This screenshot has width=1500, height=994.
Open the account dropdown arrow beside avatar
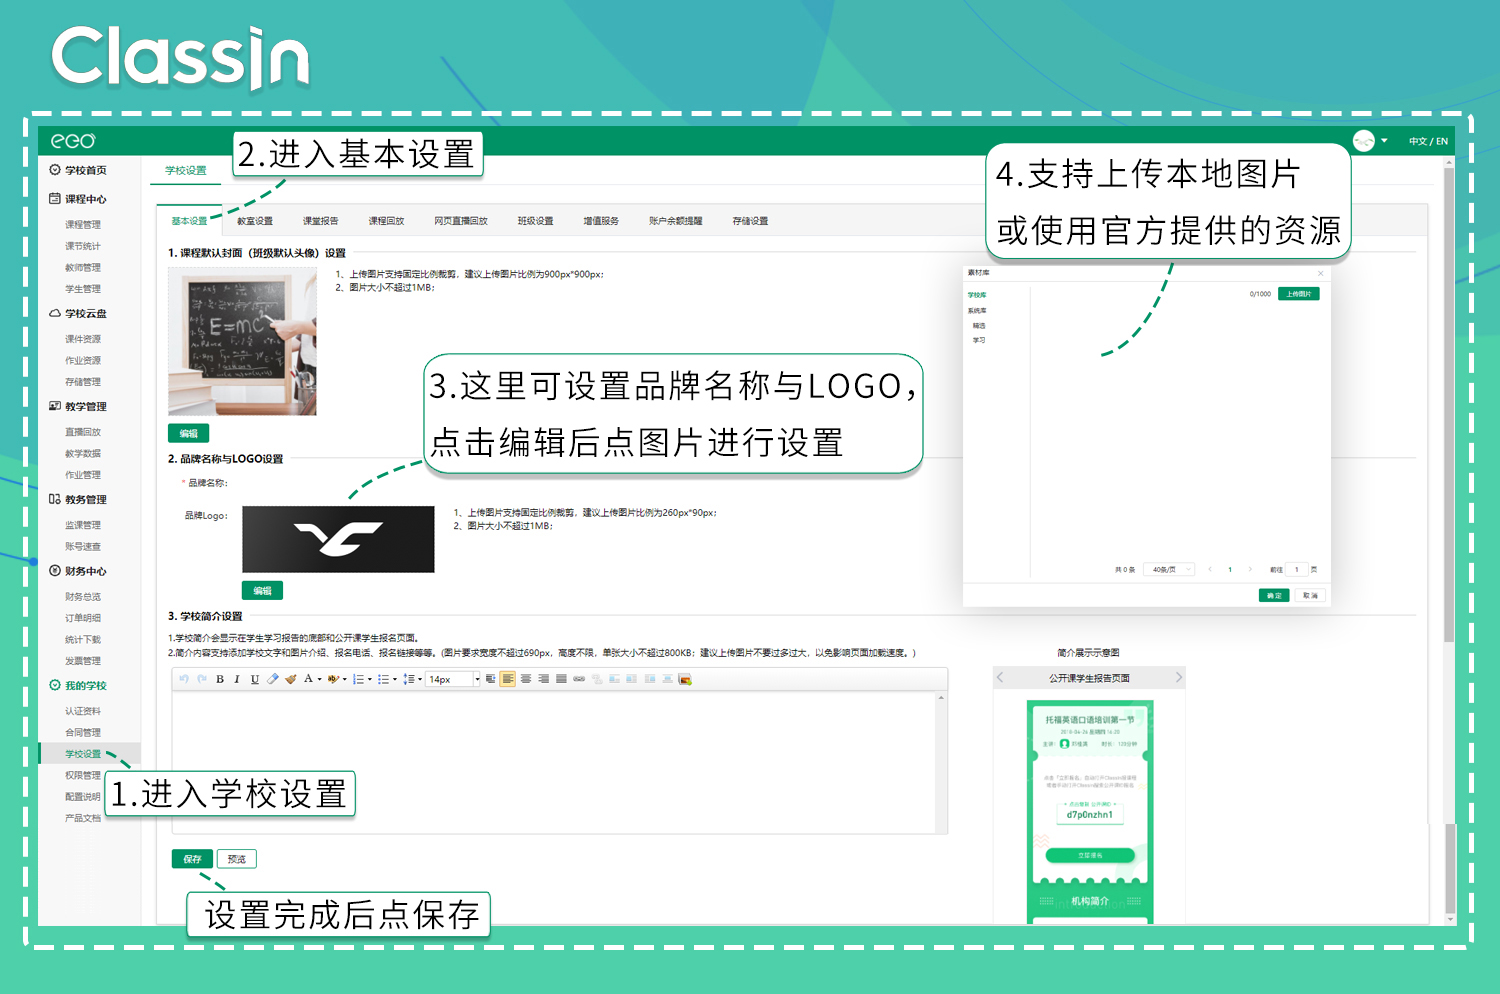(x=1384, y=141)
